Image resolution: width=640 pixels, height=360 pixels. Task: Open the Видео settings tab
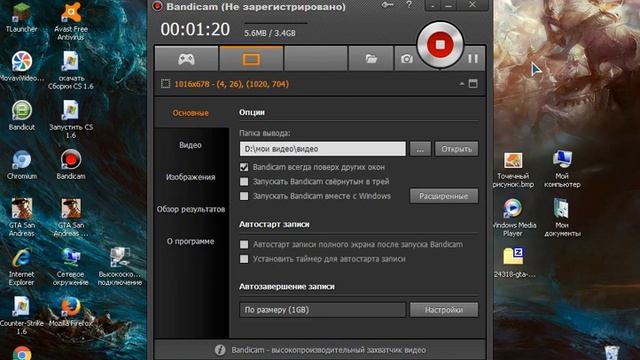coord(191,145)
